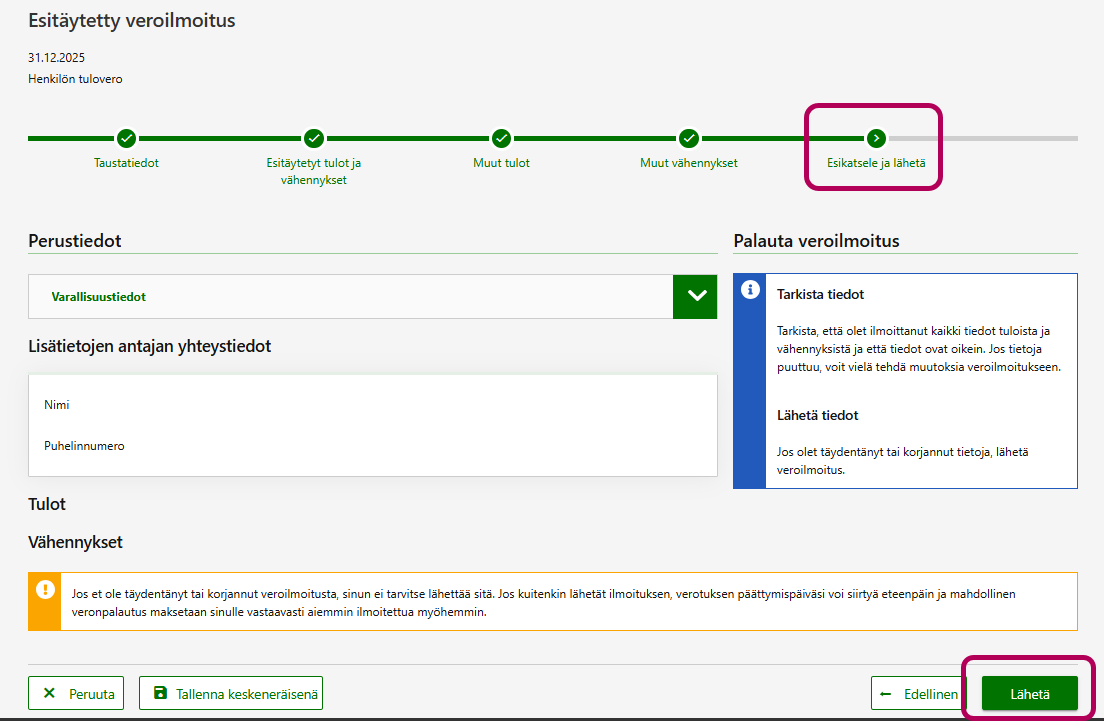The width and height of the screenshot is (1104, 721).
Task: Click the Esikatsele ja lähetä arrow icon
Action: (876, 138)
